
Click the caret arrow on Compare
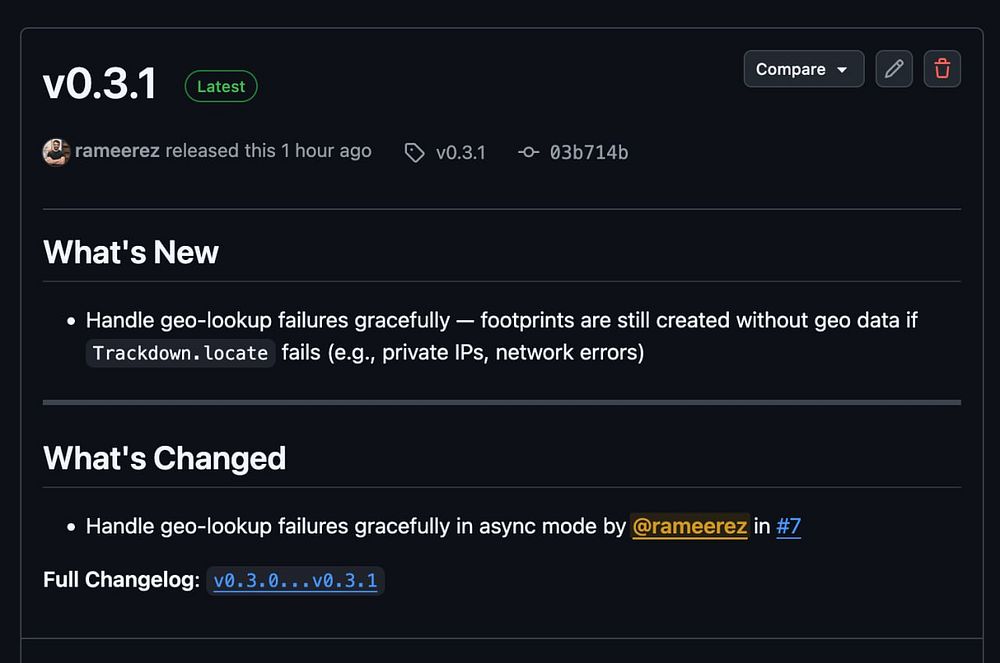click(x=842, y=70)
